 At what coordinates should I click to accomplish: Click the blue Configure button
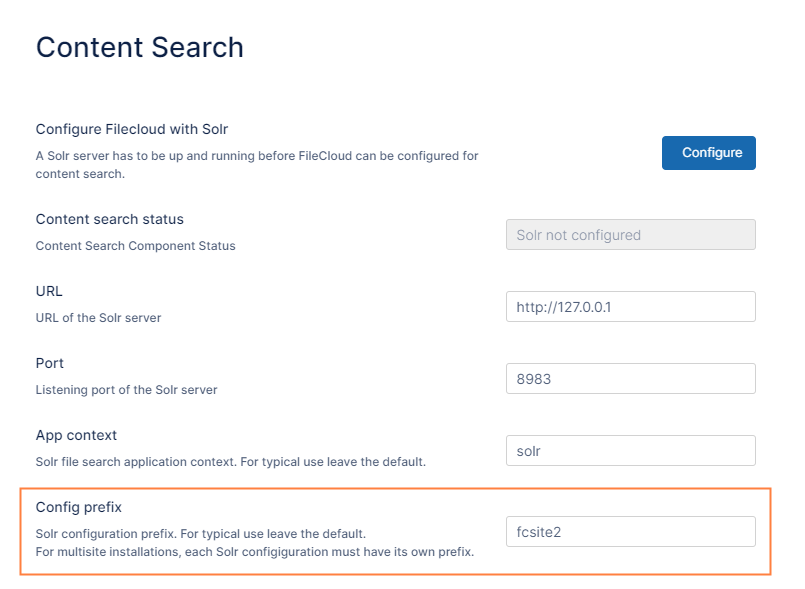coord(708,153)
